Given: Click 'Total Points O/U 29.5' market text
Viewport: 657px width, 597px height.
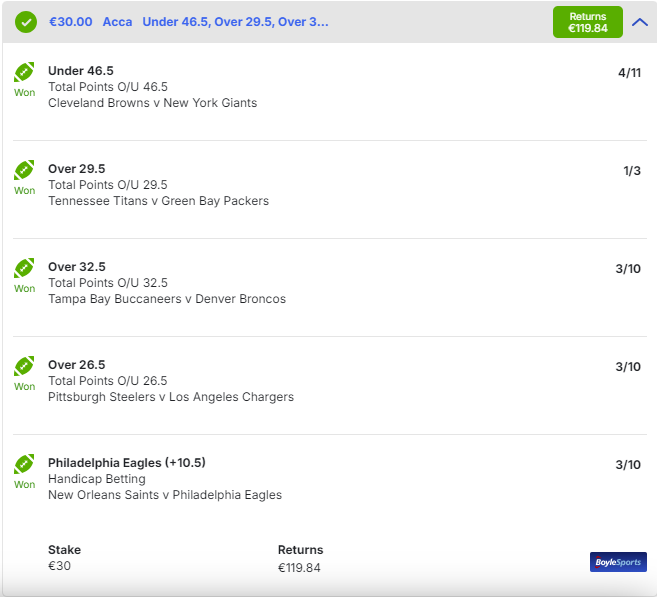Looking at the screenshot, I should 108,185.
